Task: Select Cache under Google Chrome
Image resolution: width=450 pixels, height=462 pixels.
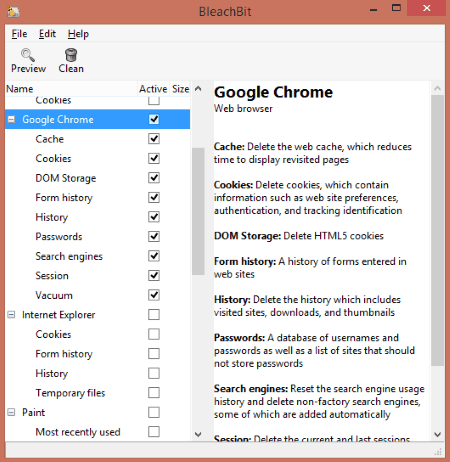Action: [49, 139]
